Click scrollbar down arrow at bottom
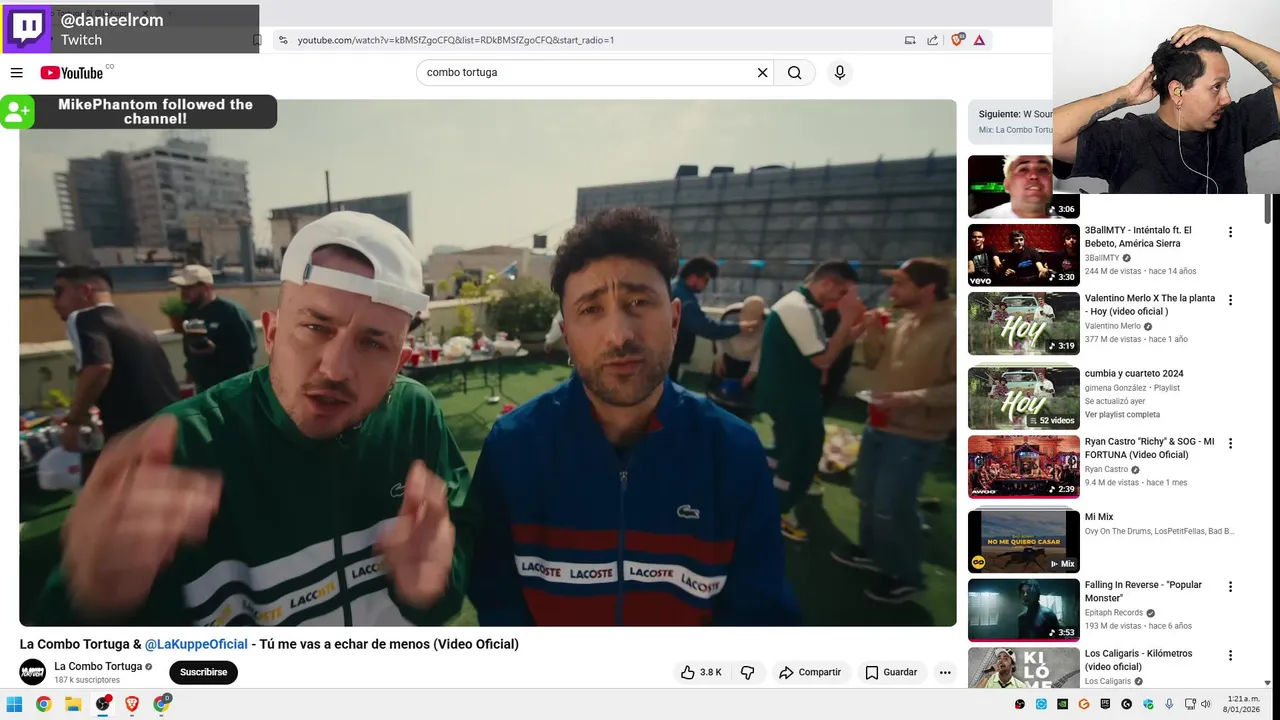1280x720 pixels. pyautogui.click(x=1268, y=683)
